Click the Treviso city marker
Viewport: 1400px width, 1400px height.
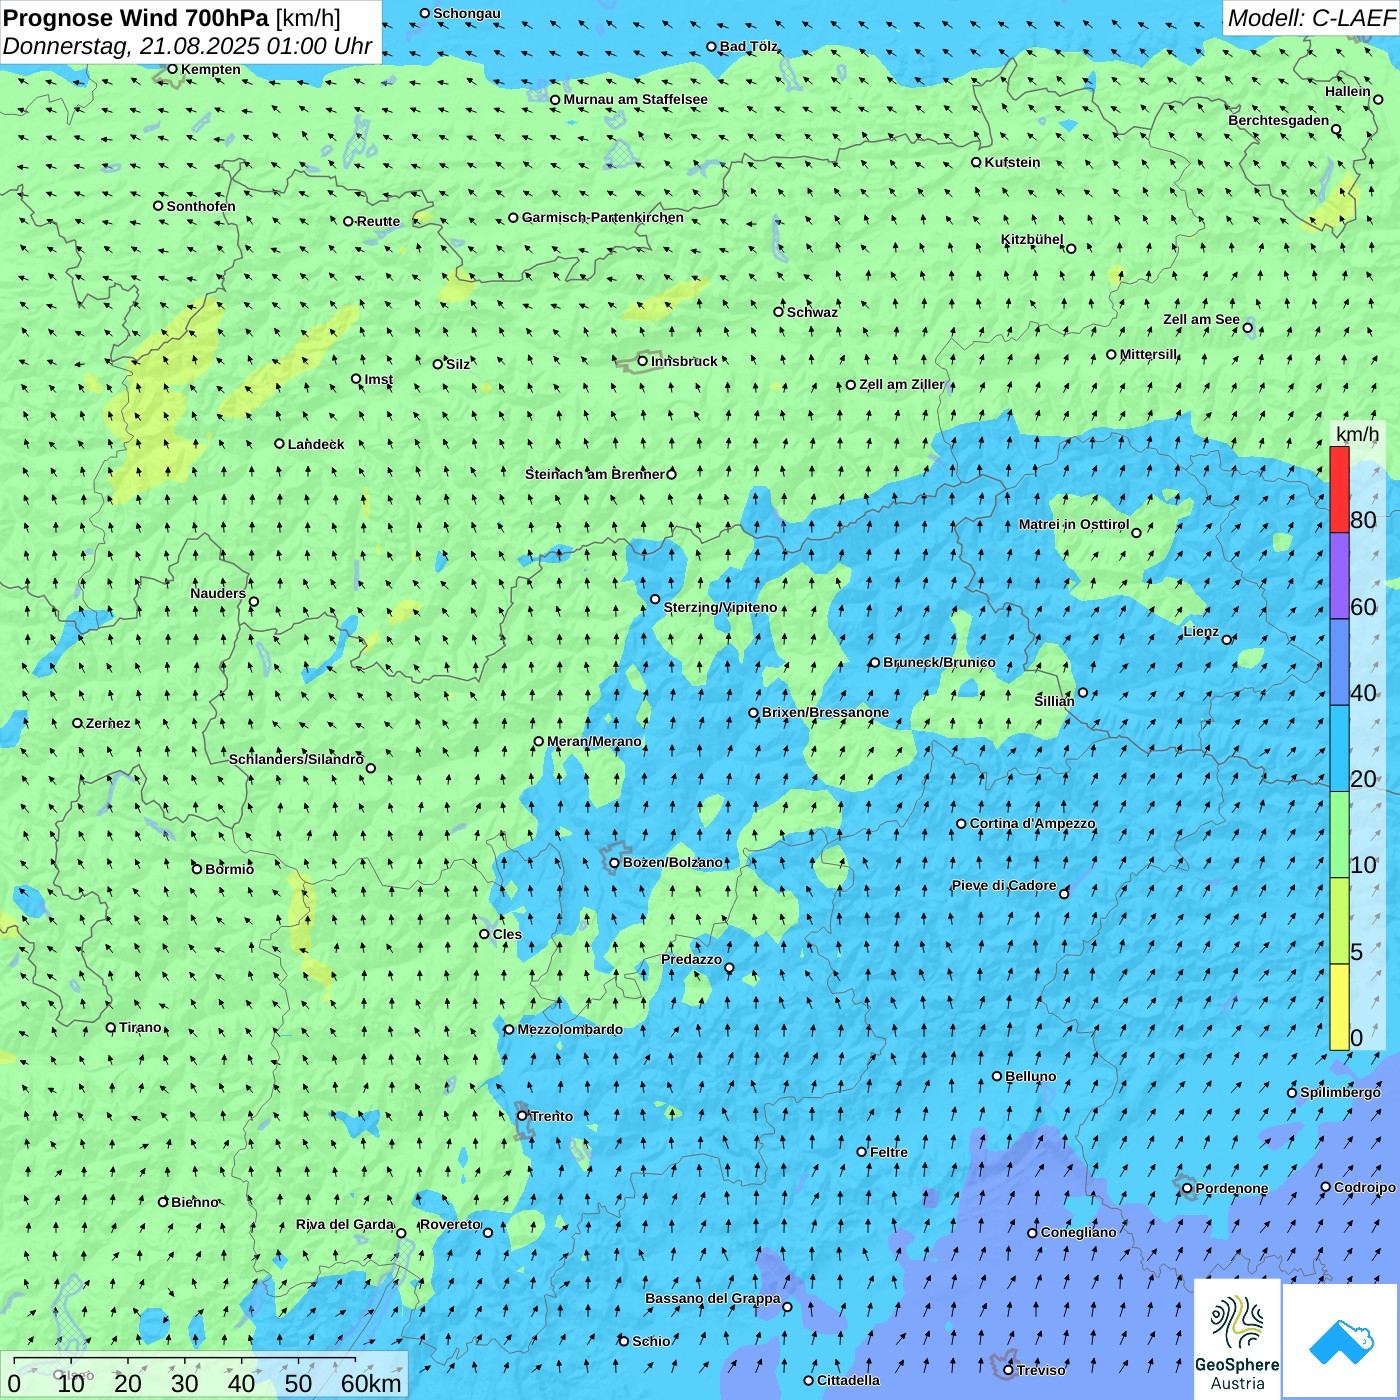1008,1370
